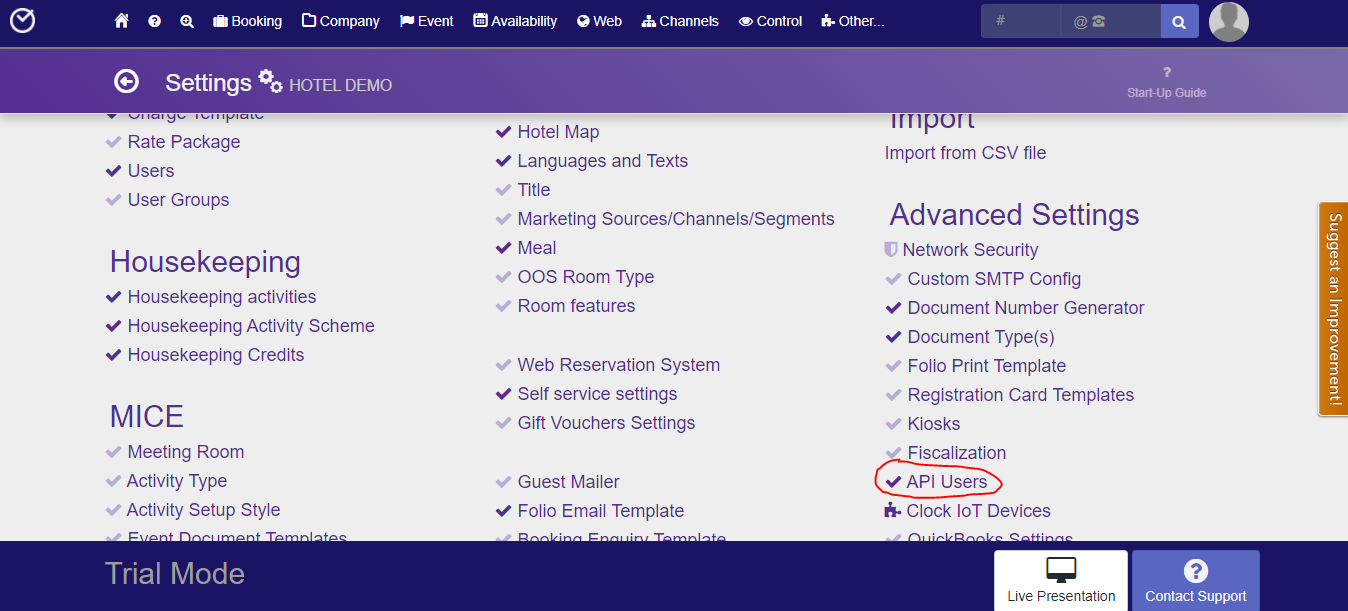
Task: Click the blue search magnifier button
Action: pyautogui.click(x=1180, y=21)
